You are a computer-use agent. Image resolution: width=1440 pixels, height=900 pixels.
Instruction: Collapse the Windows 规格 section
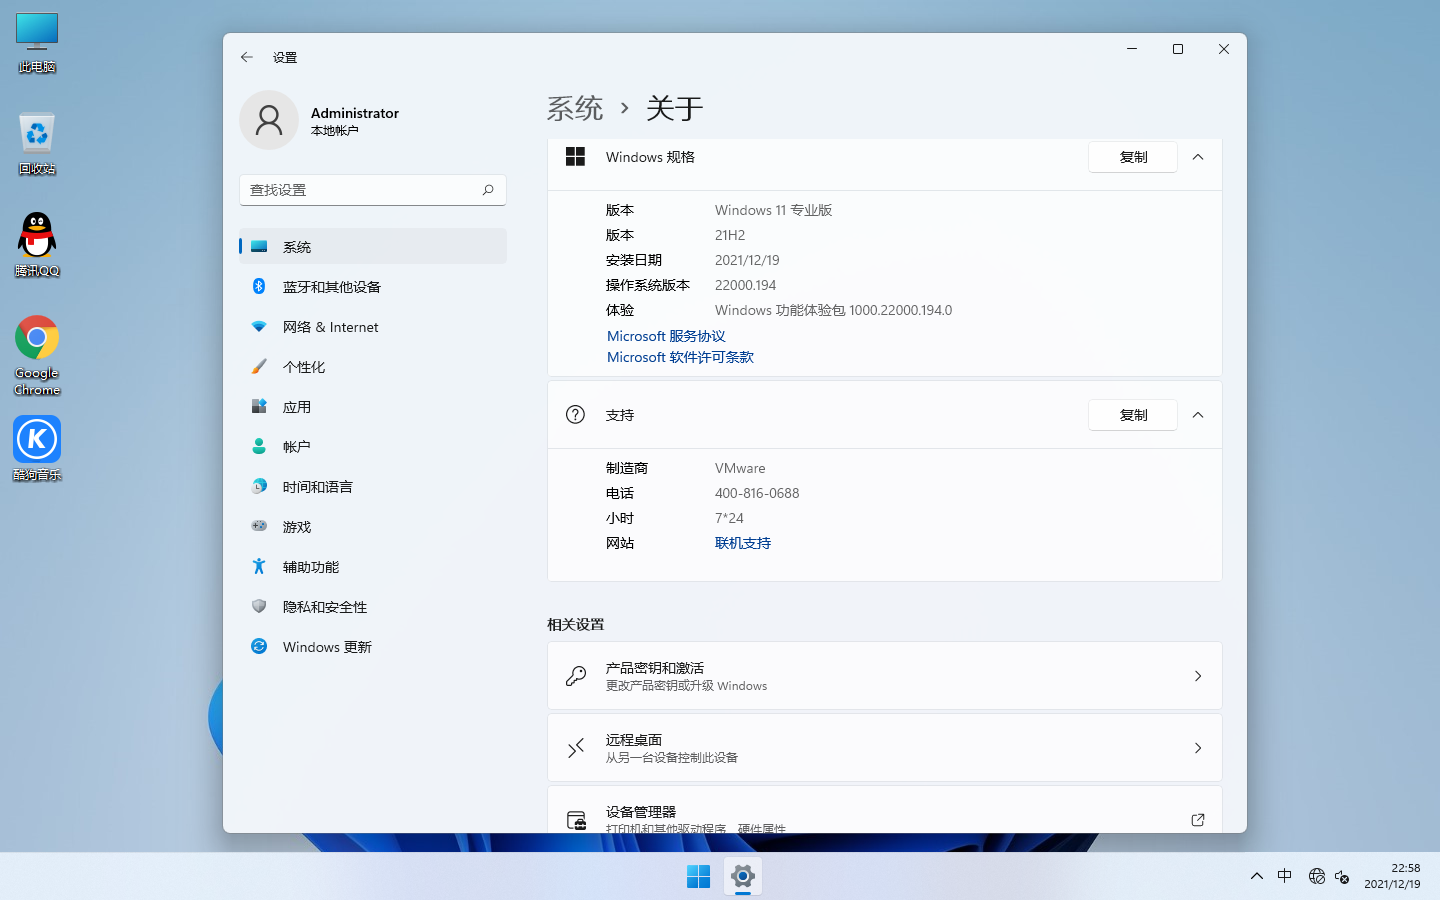[1198, 157]
